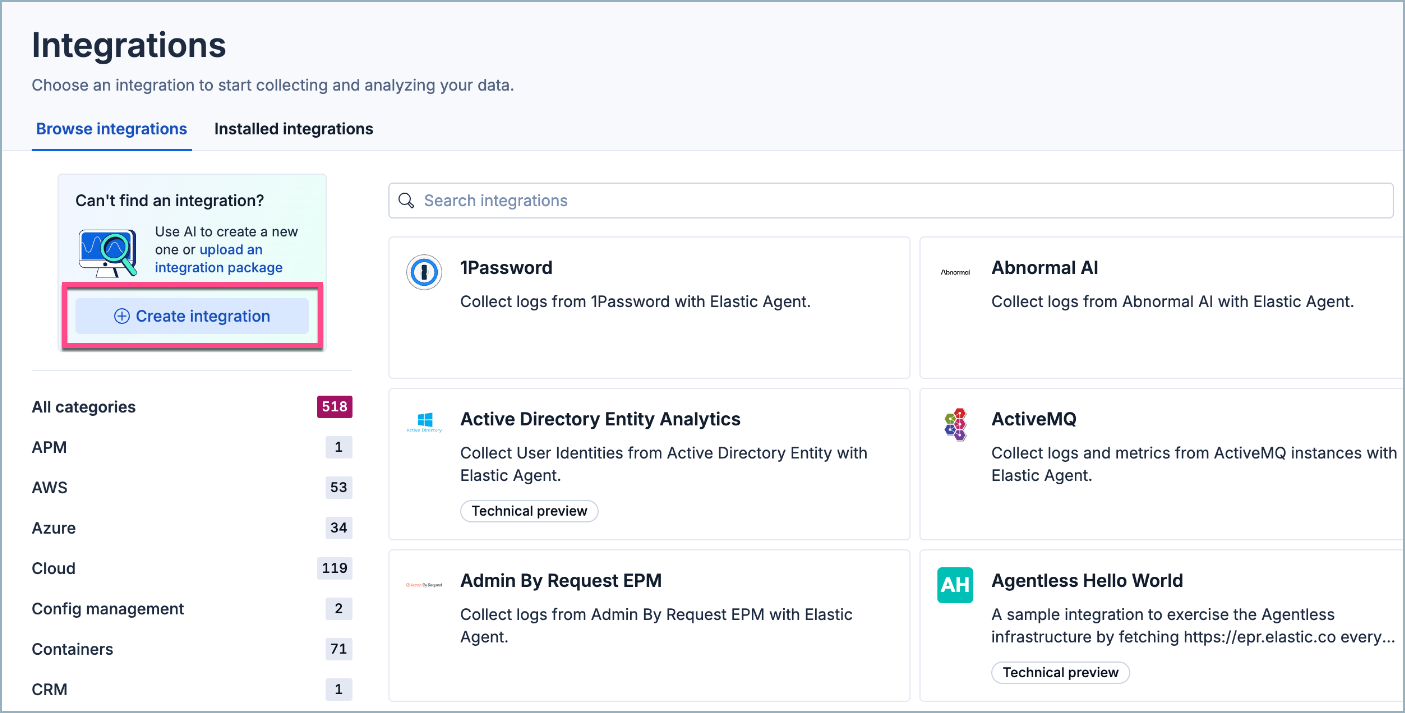Click the Active Directory Windows logo icon
The image size is (1405, 713).
pyautogui.click(x=424, y=422)
